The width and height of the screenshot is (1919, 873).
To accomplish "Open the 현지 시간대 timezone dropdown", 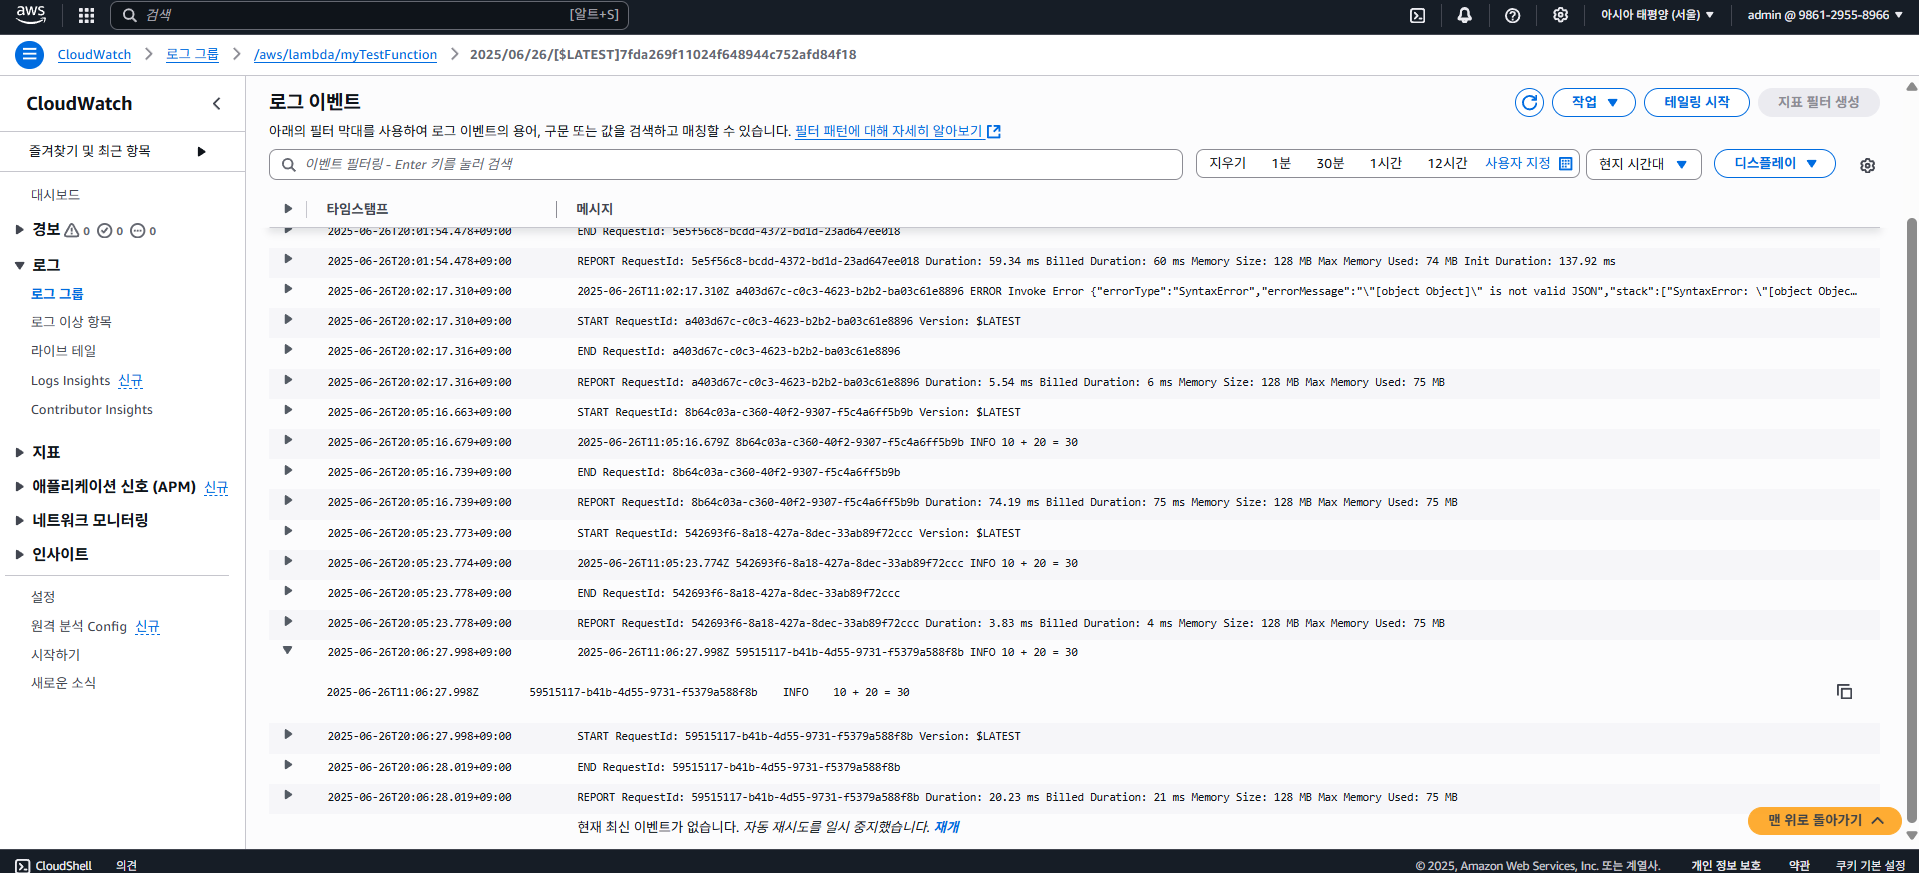I will 1643,164.
